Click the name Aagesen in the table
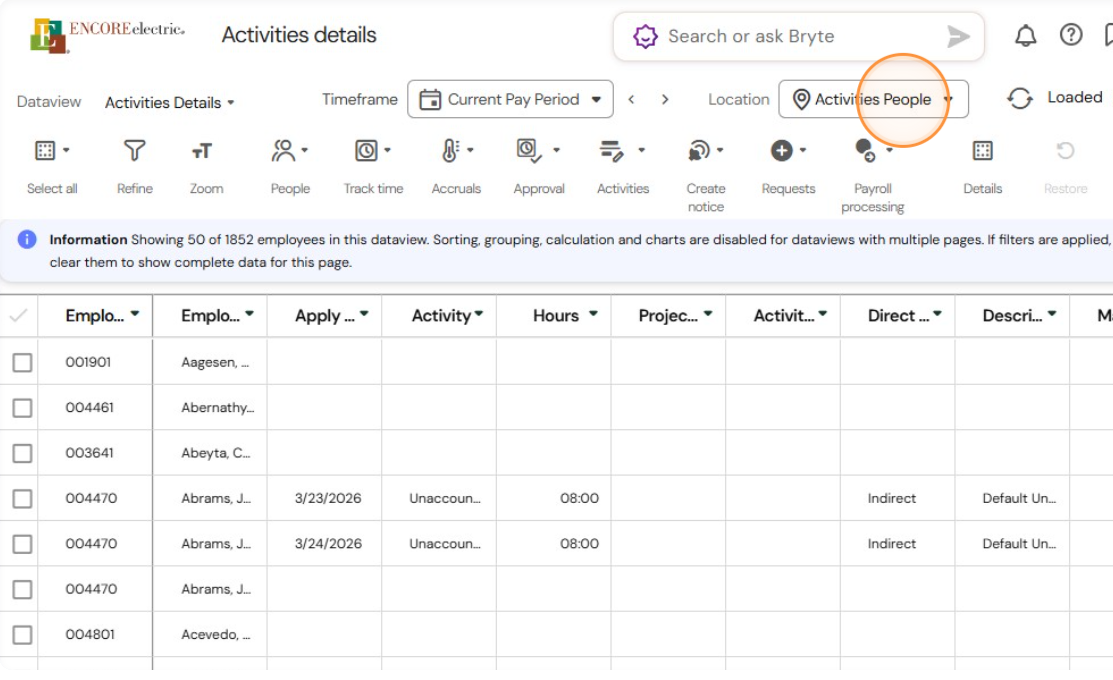Image resolution: width=1113 pixels, height=680 pixels. (215, 362)
